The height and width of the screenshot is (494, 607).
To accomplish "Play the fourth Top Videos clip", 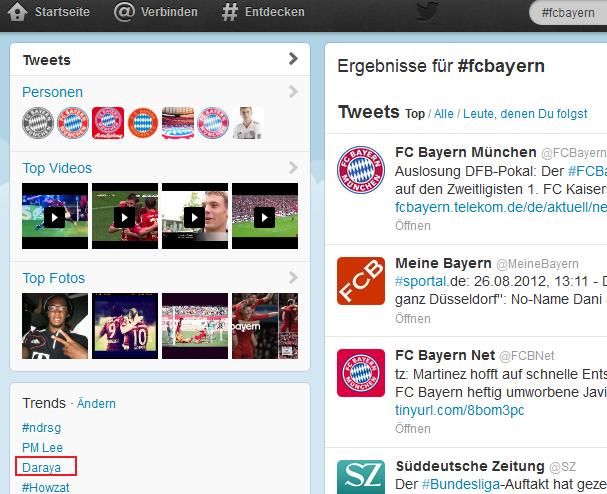I will pos(265,217).
